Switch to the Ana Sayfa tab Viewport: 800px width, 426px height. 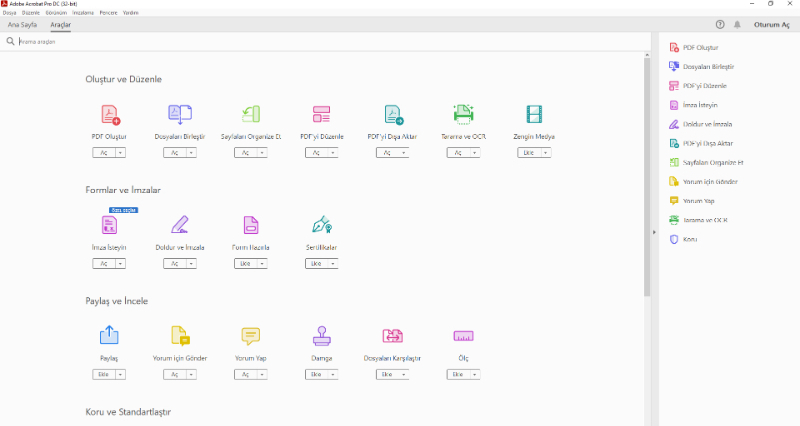point(22,24)
